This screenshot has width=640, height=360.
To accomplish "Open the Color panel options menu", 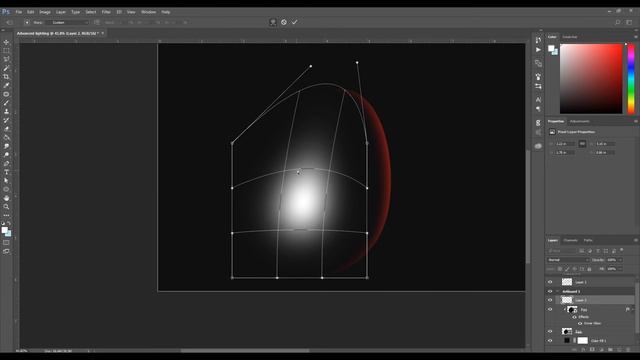I will (636, 37).
